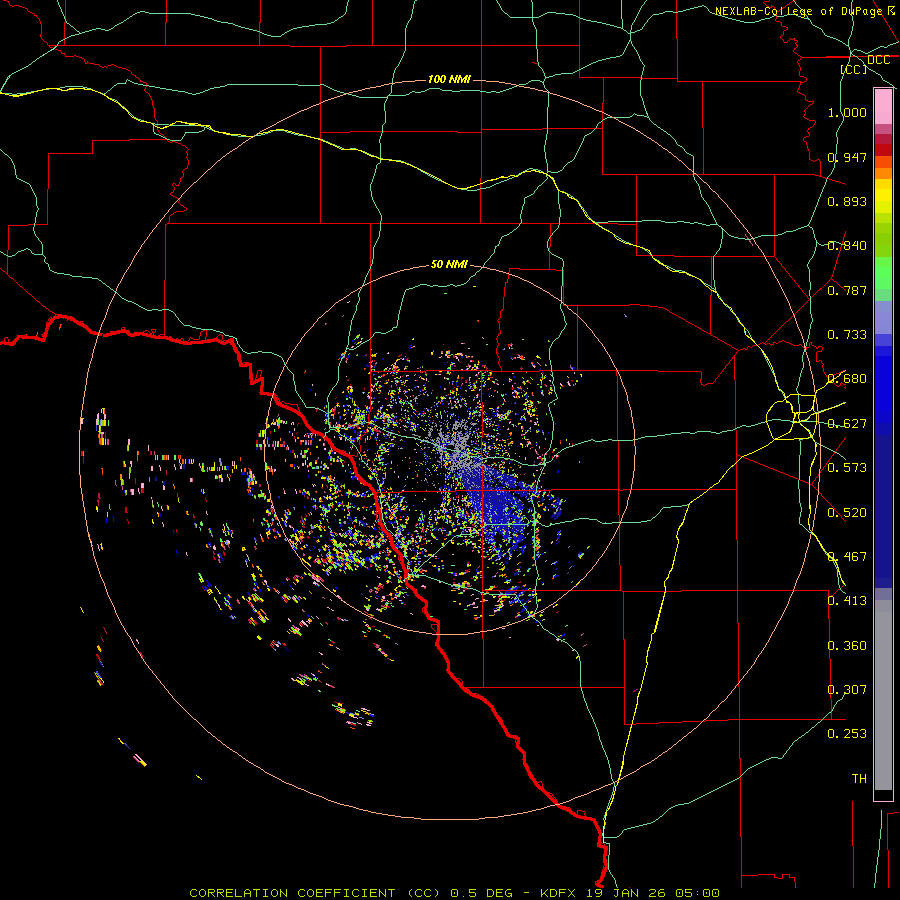The height and width of the screenshot is (900, 900).
Task: Click the 0.680 legend value
Action: coord(847,379)
